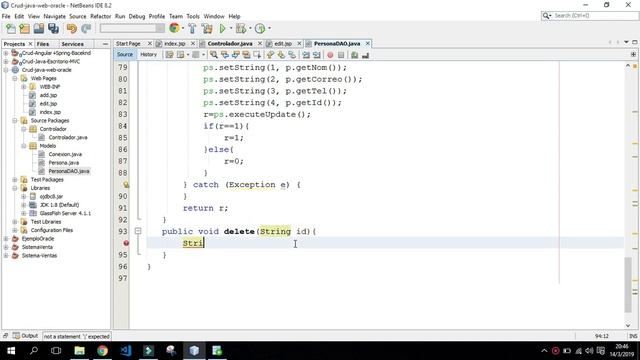Click the Profile Project clock icon
Viewport: 640px width, 360px height.
[x=260, y=29]
